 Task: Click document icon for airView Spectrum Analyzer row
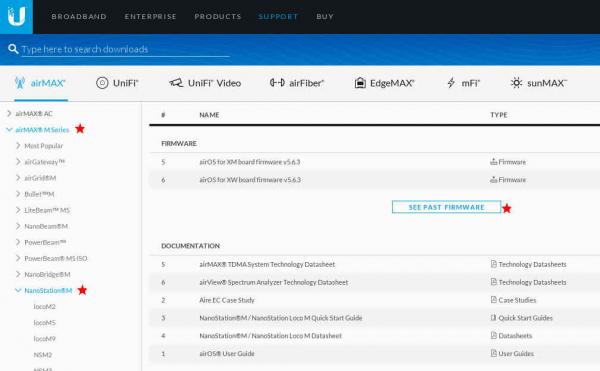click(x=494, y=282)
